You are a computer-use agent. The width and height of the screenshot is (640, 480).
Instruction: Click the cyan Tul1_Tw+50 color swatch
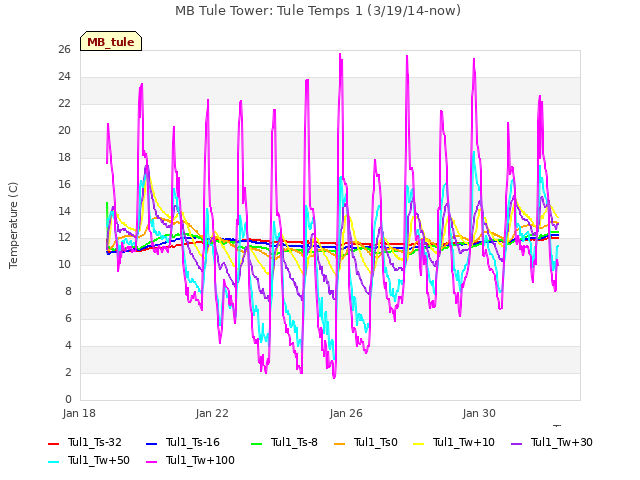click(x=53, y=462)
